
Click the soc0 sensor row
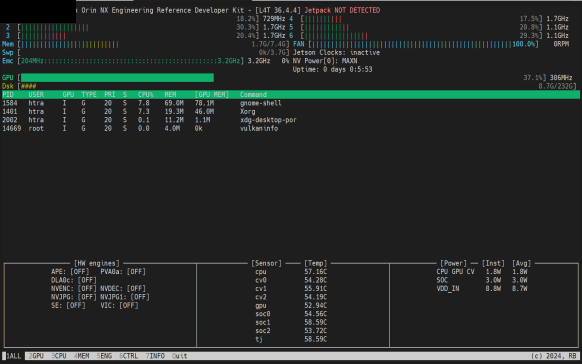click(291, 314)
